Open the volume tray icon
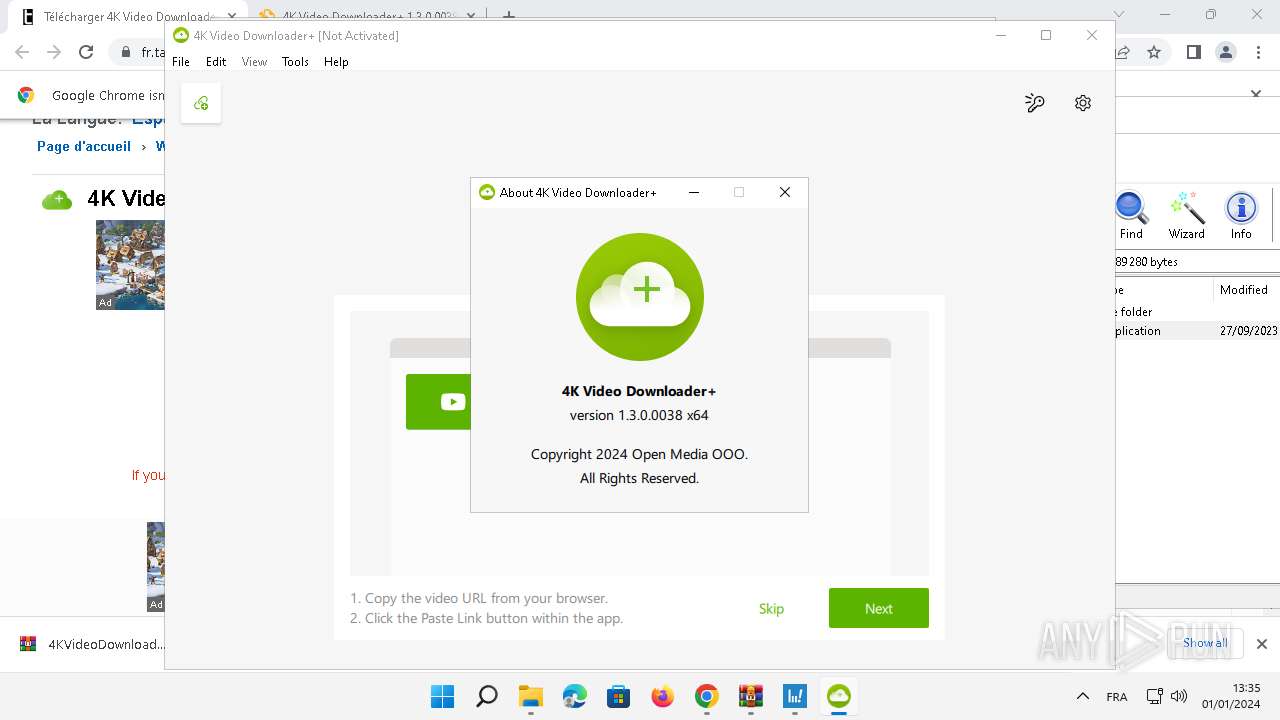This screenshot has height=720, width=1280. click(x=1179, y=696)
